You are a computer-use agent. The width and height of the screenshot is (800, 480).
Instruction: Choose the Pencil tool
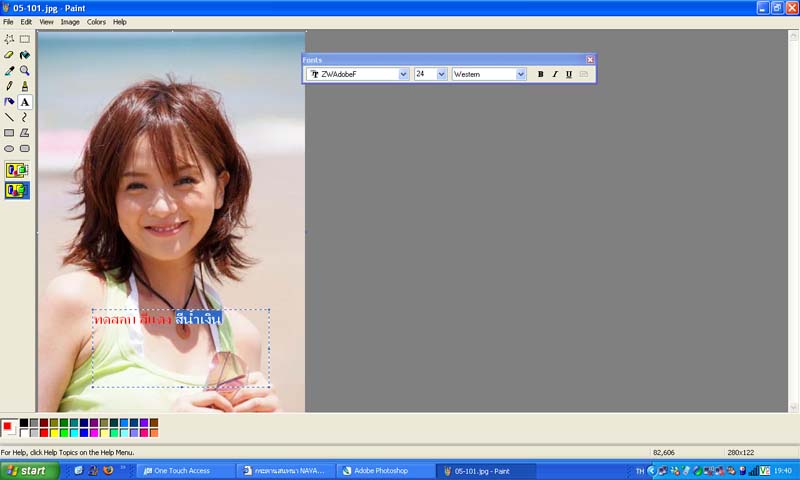tap(9, 86)
